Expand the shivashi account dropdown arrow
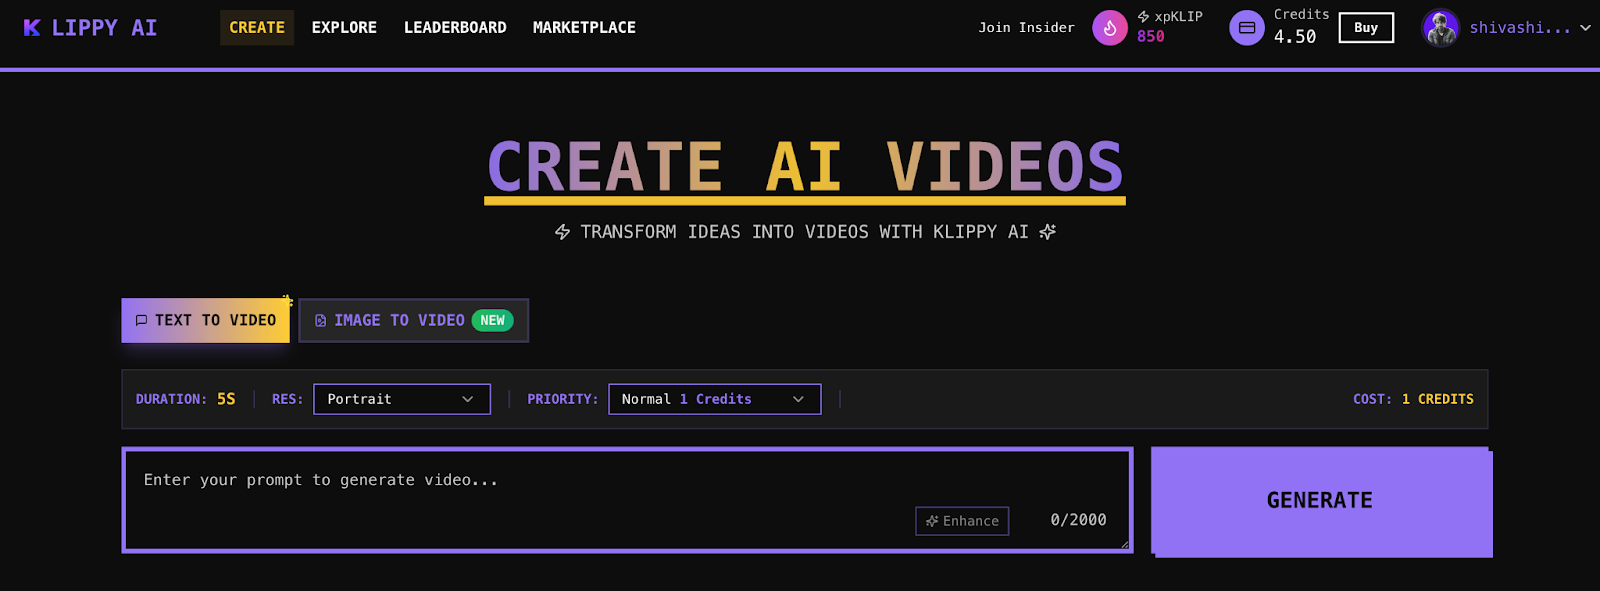1600x591 pixels. pyautogui.click(x=1585, y=28)
